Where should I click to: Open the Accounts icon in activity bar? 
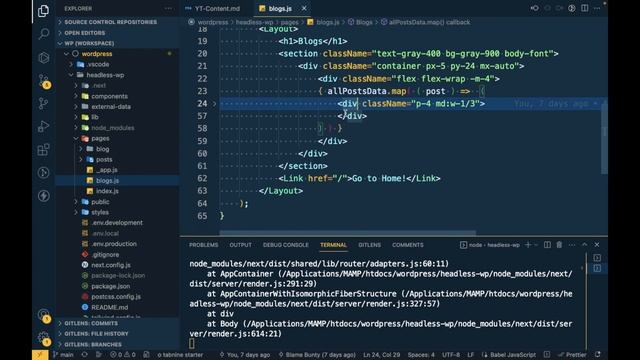click(43, 315)
